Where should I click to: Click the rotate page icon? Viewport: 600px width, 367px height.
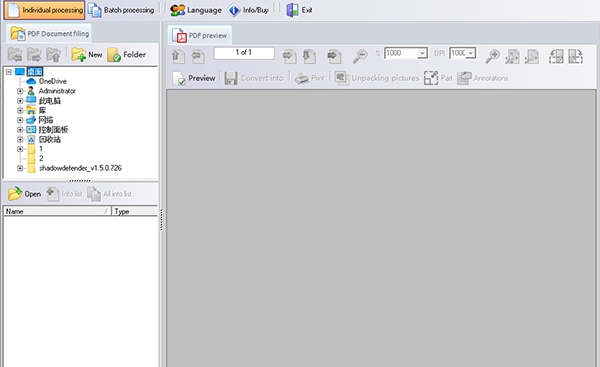coord(575,56)
